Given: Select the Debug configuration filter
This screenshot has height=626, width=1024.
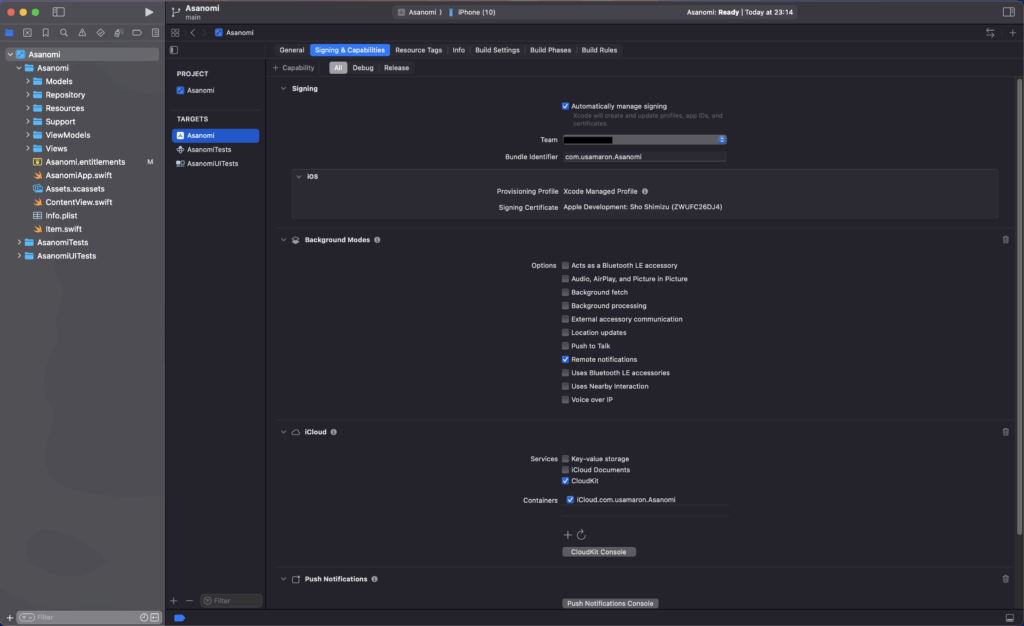Looking at the screenshot, I should (362, 68).
